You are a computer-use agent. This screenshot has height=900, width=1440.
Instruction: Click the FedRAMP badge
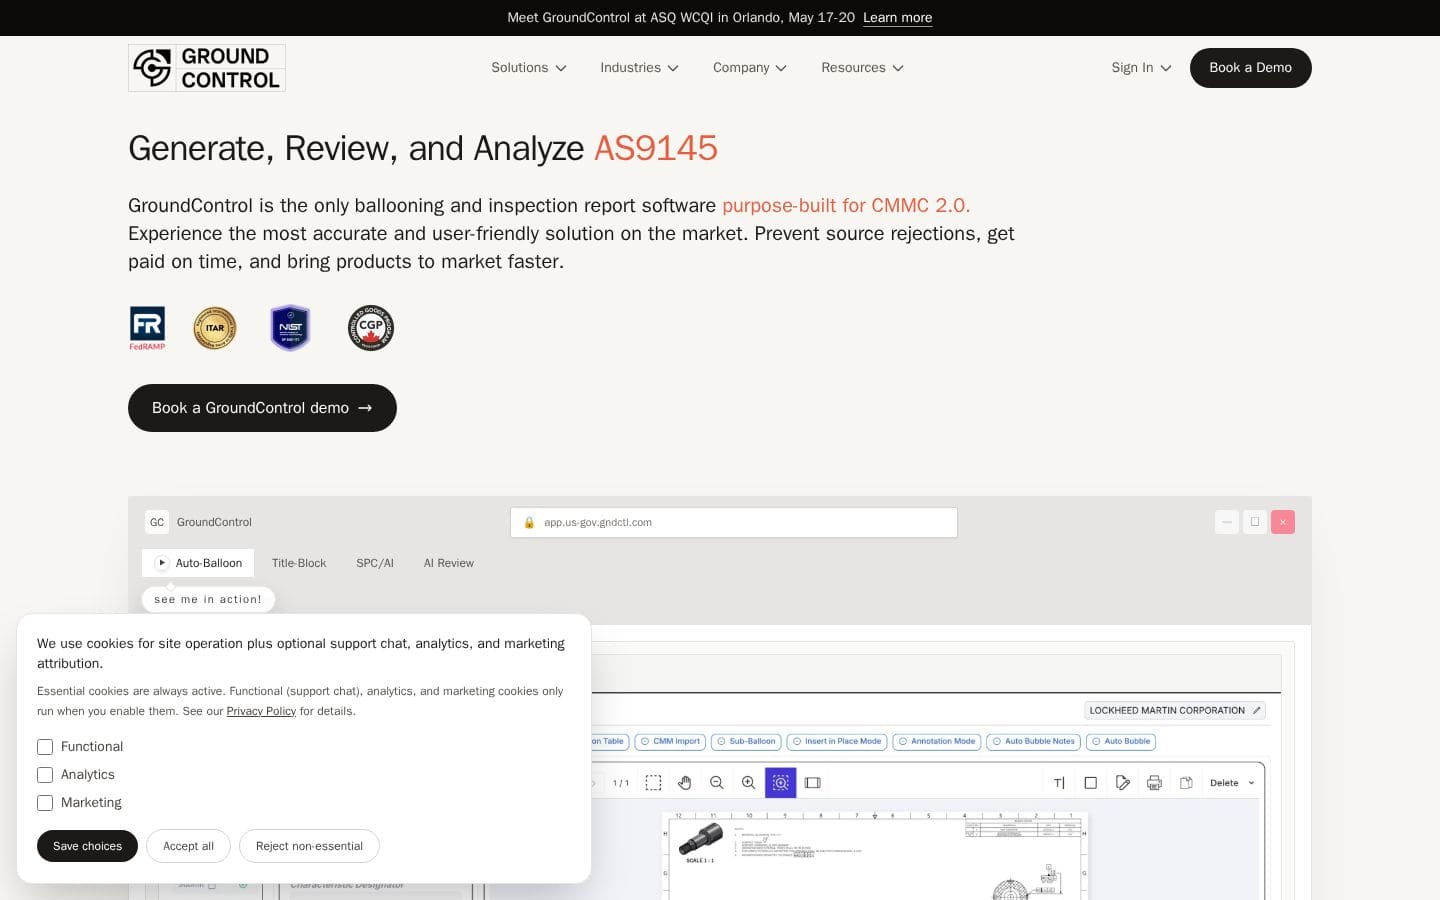(147, 328)
